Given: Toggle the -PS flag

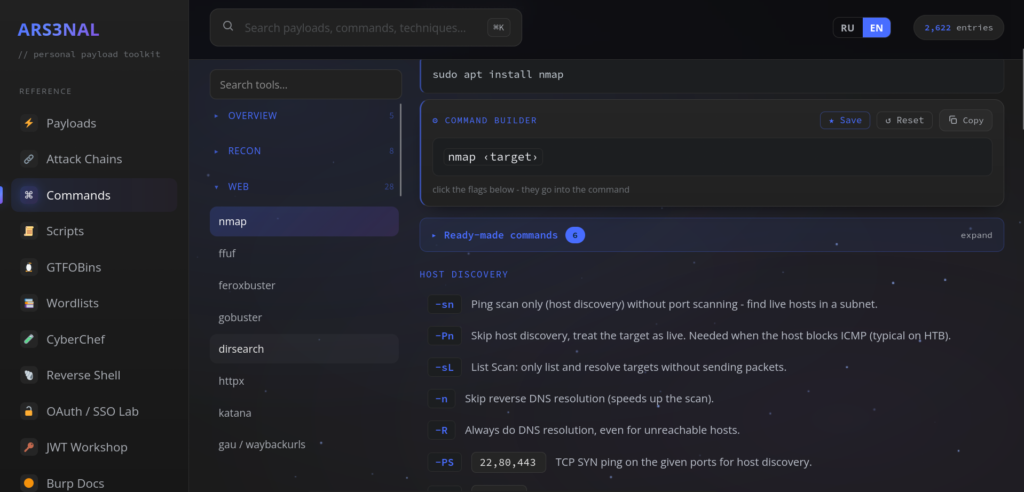Looking at the screenshot, I should tap(445, 463).
